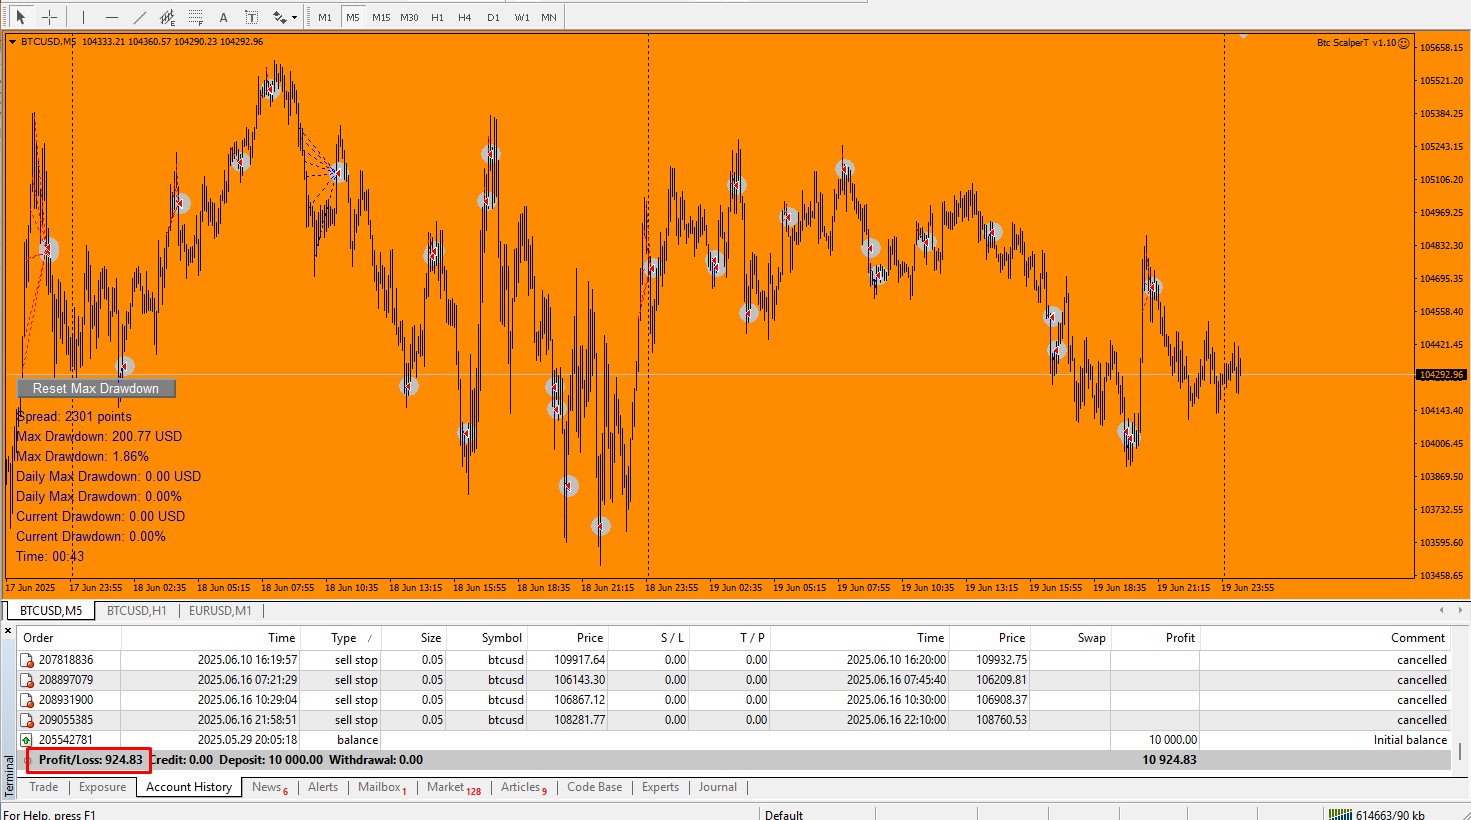Select close price 106209.81
This screenshot has width=1471, height=820.
click(1001, 680)
